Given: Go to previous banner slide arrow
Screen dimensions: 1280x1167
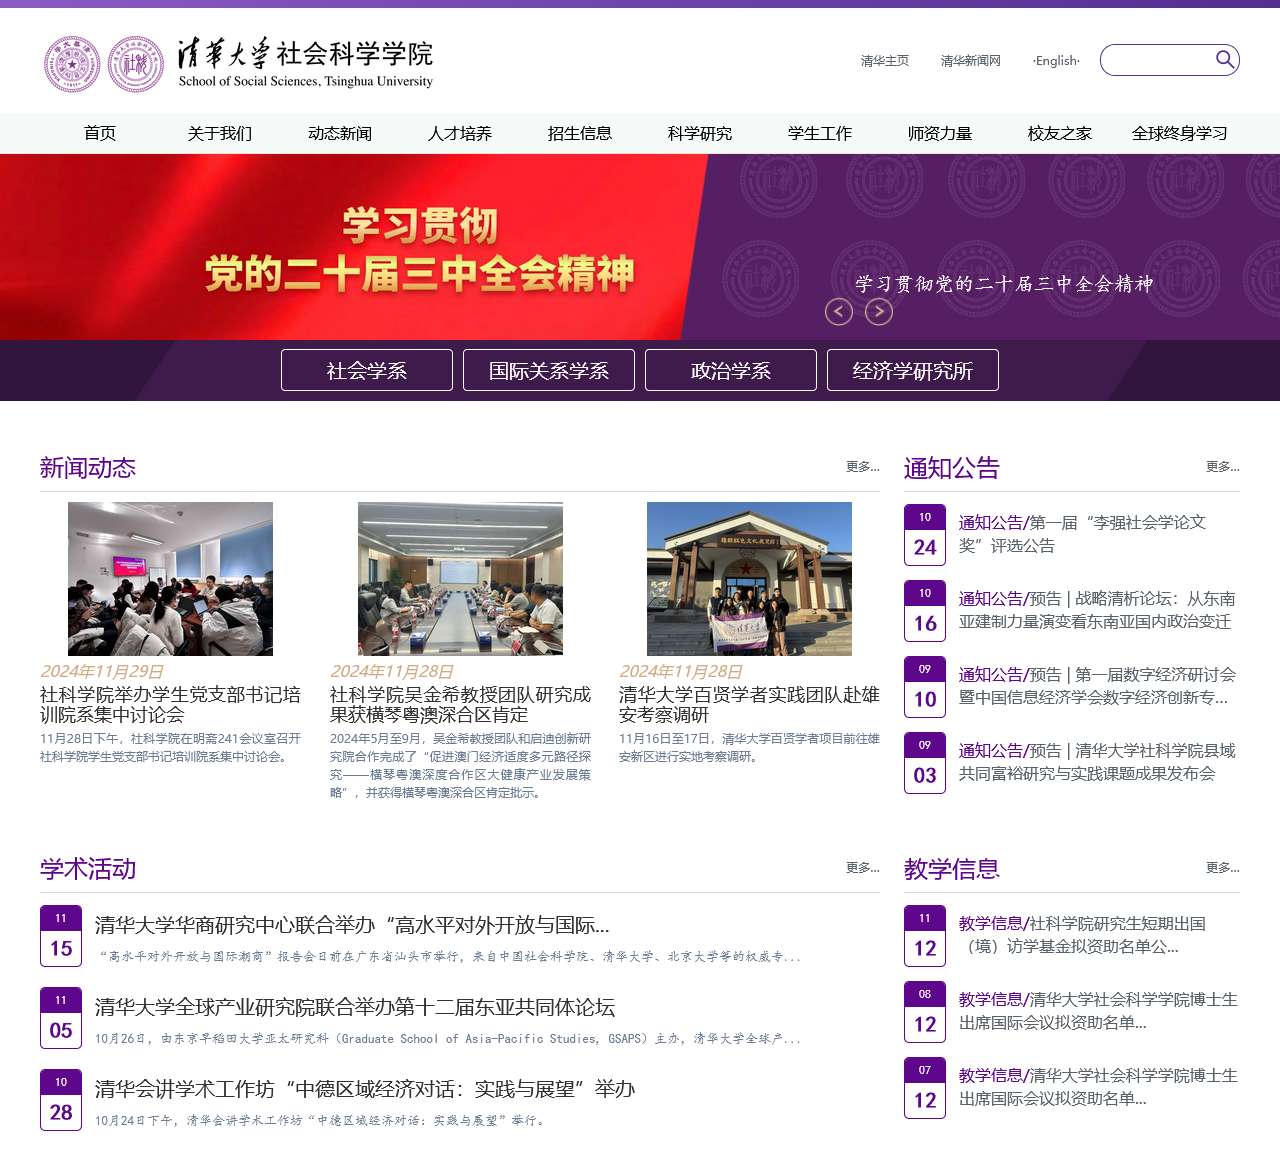Looking at the screenshot, I should (x=839, y=312).
